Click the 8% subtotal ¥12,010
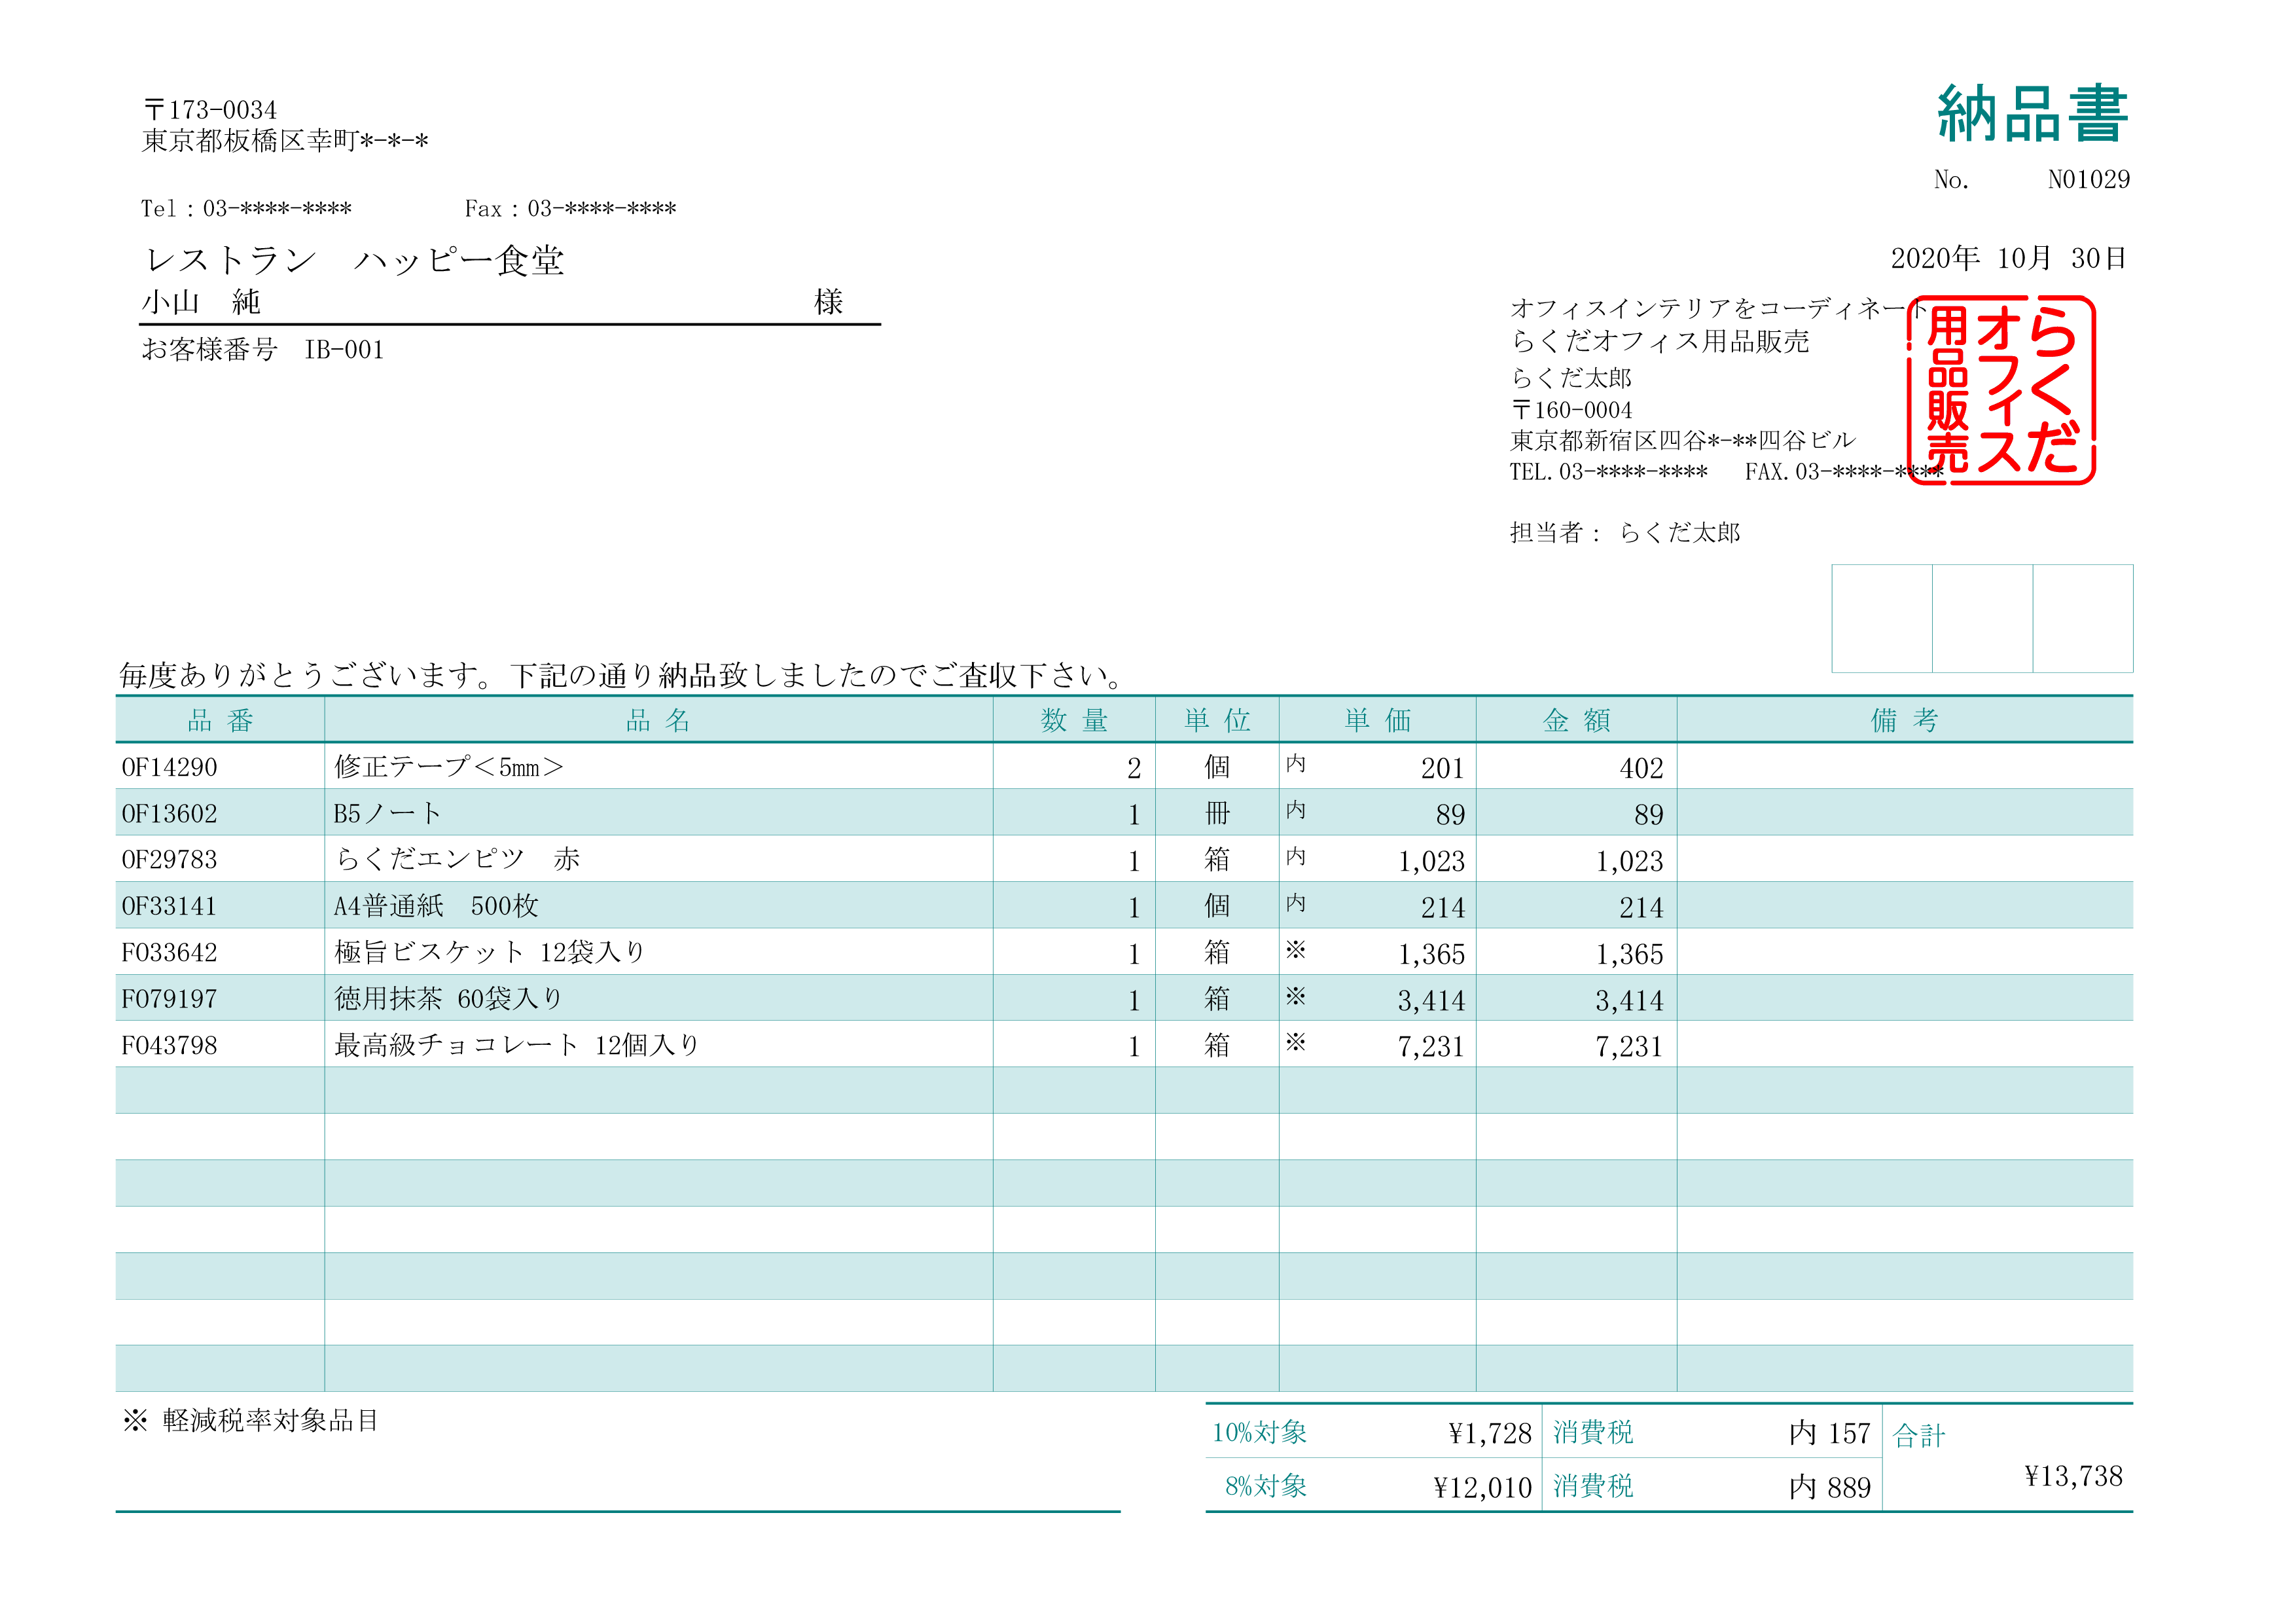This screenshot has width=2296, height=1623. (x=1482, y=1489)
